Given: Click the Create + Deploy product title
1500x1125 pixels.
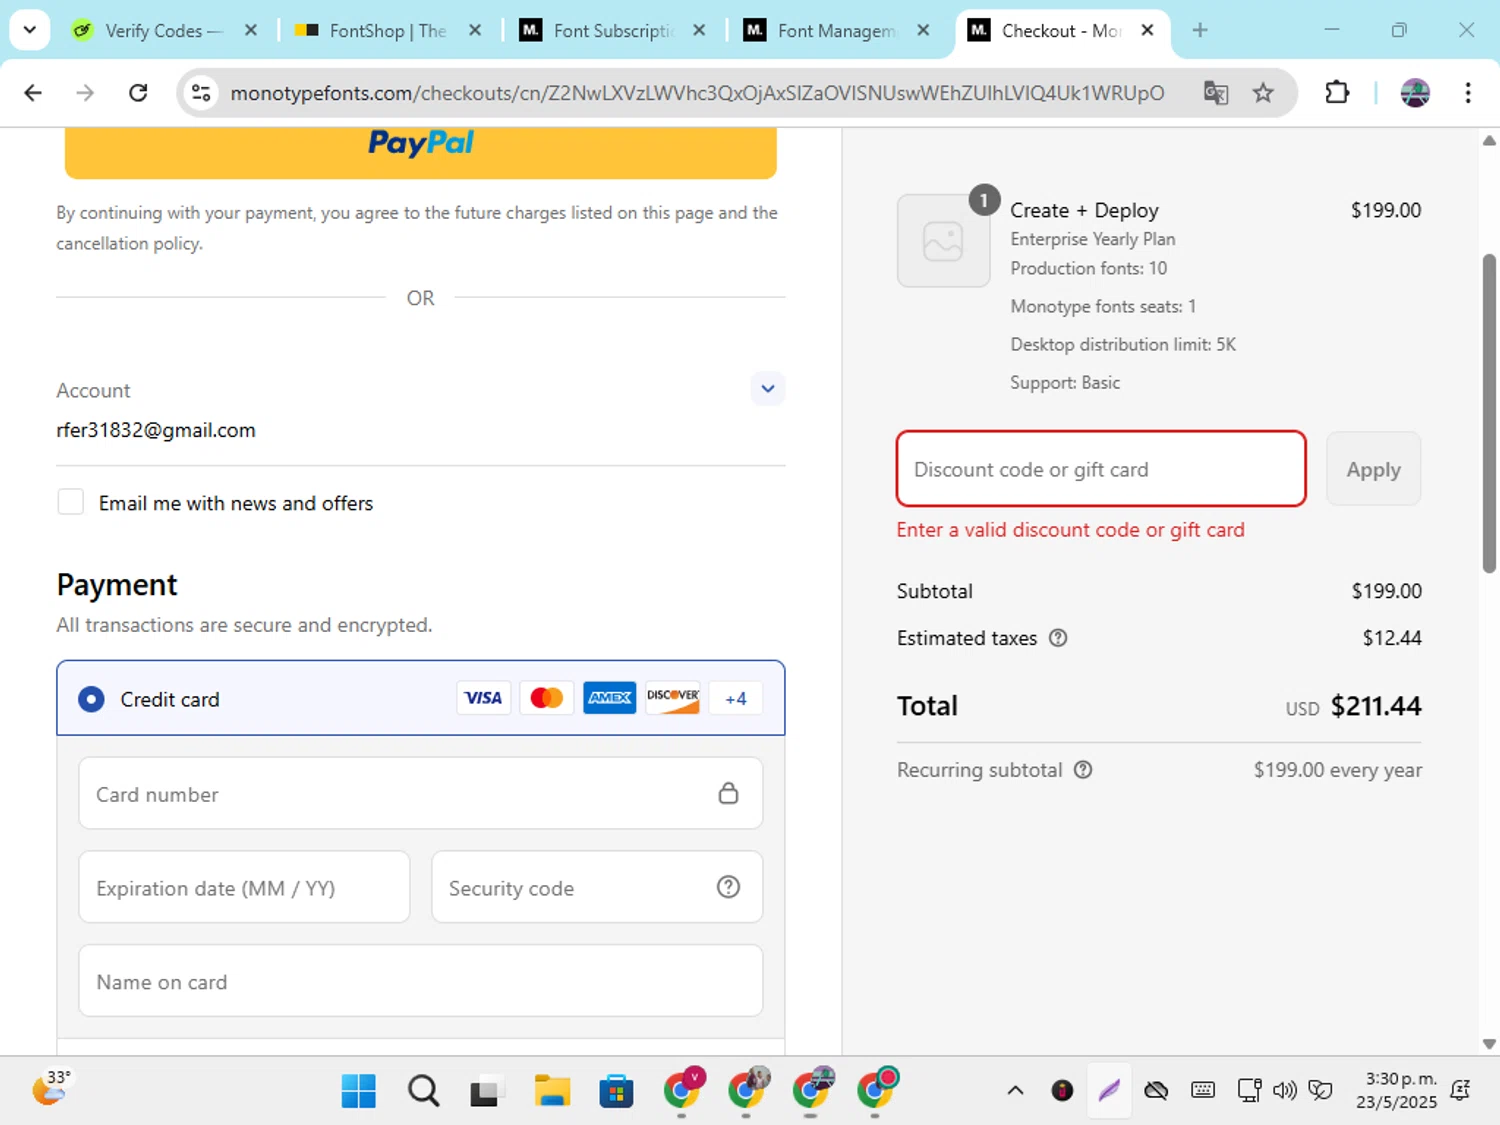Looking at the screenshot, I should 1084,210.
